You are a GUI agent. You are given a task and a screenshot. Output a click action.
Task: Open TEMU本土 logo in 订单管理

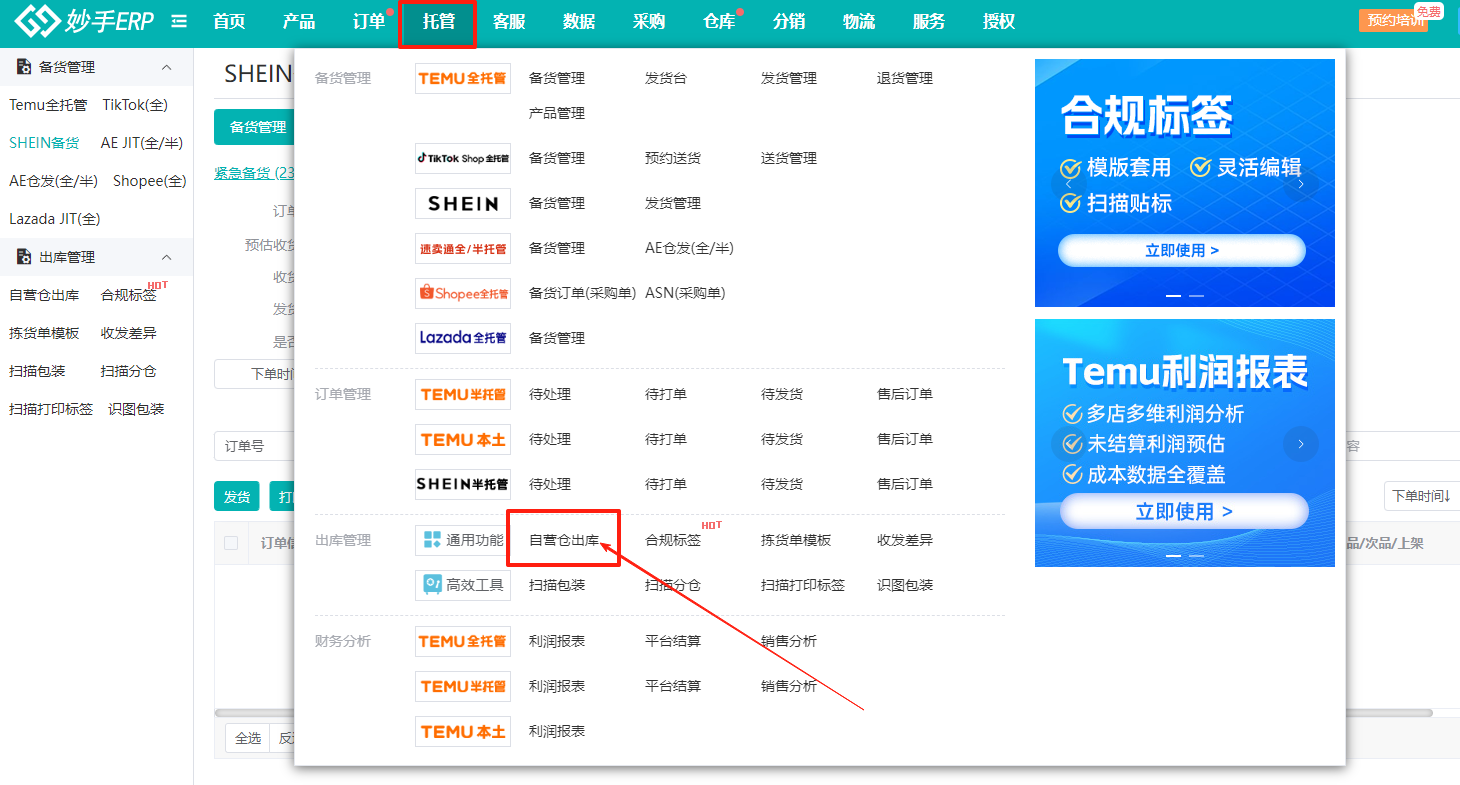pyautogui.click(x=463, y=439)
